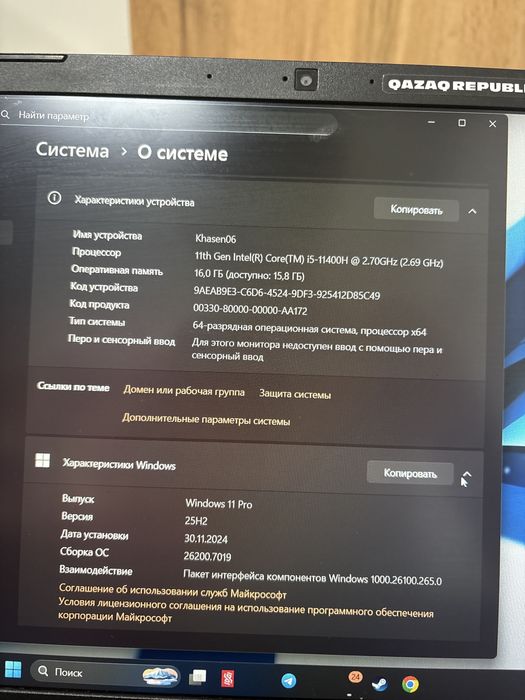This screenshot has width=525, height=700.
Task: Click the Перо и сенсорный ввод label
Action: (121, 340)
